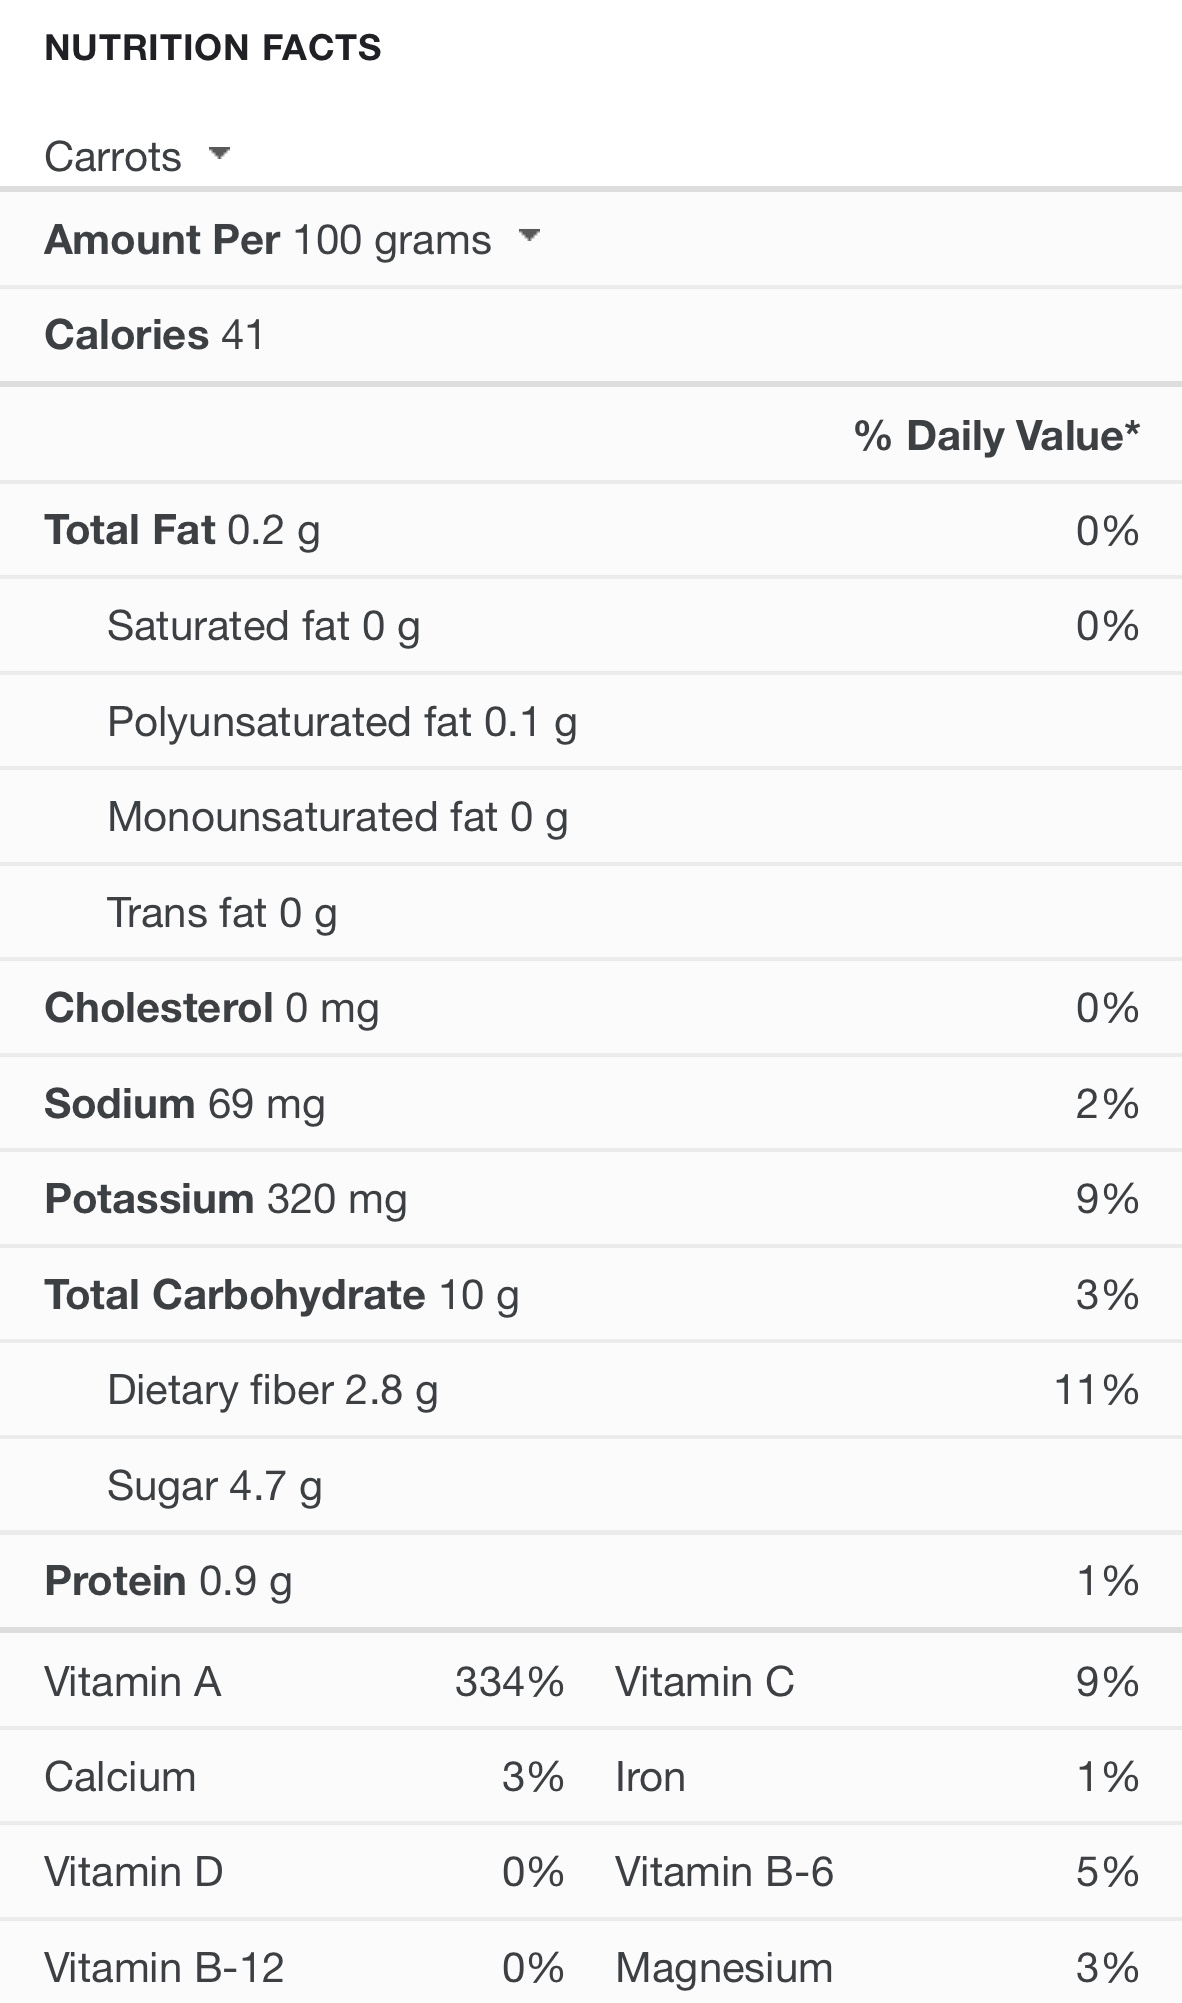Expand the 100 grams serving size dropdown

(x=529, y=237)
